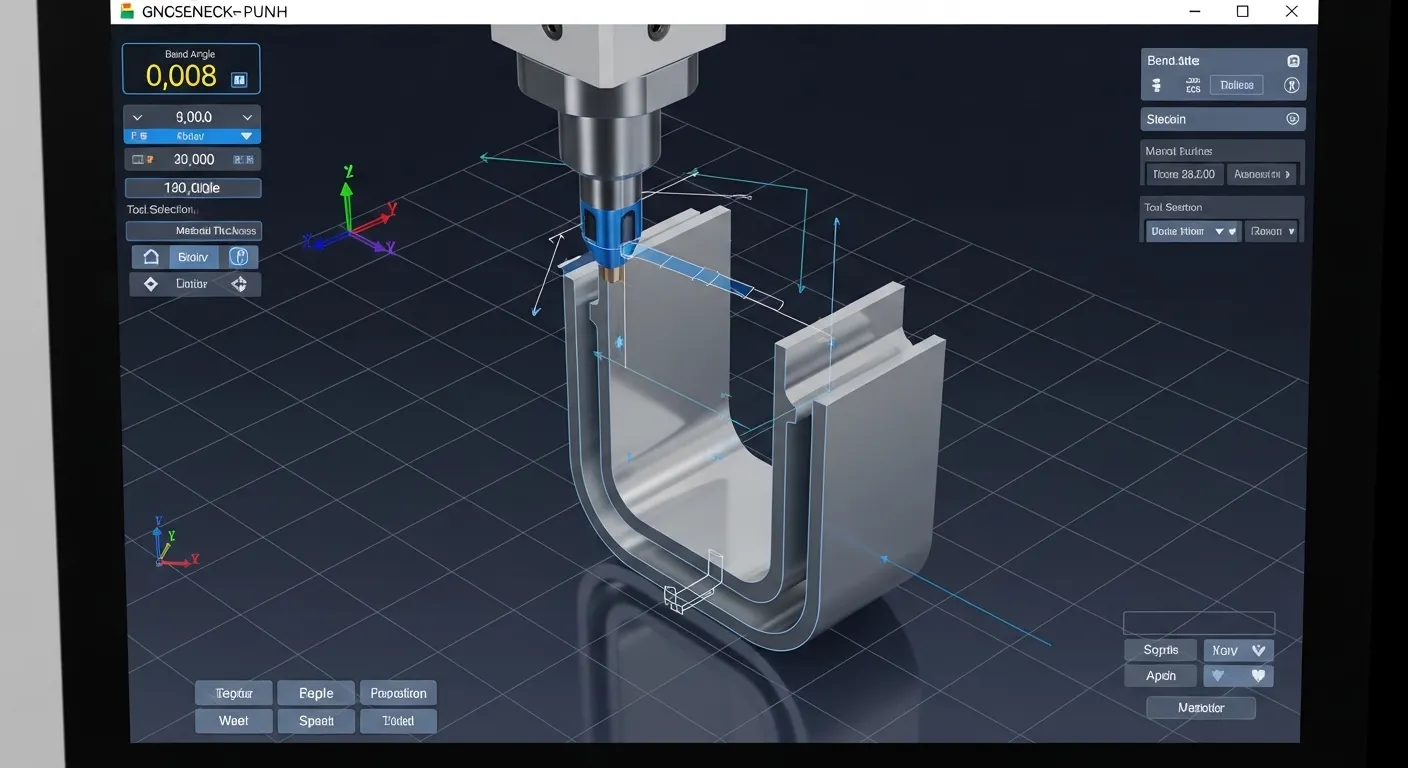
Task: Click the diamond icon left of Dotter
Action: (x=151, y=284)
